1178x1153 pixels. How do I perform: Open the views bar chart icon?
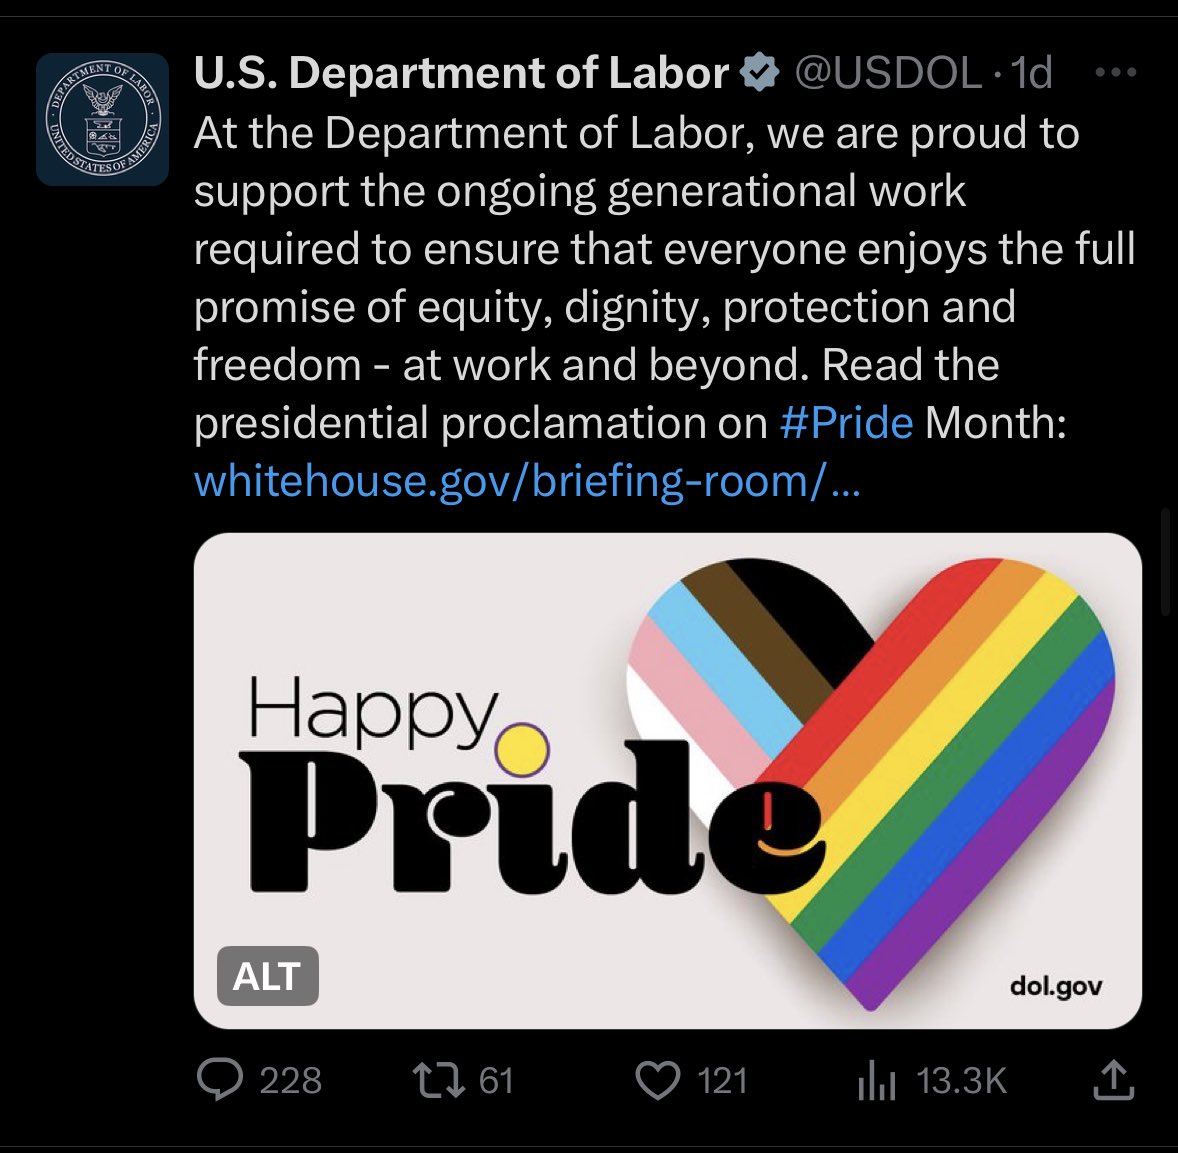click(x=876, y=1081)
